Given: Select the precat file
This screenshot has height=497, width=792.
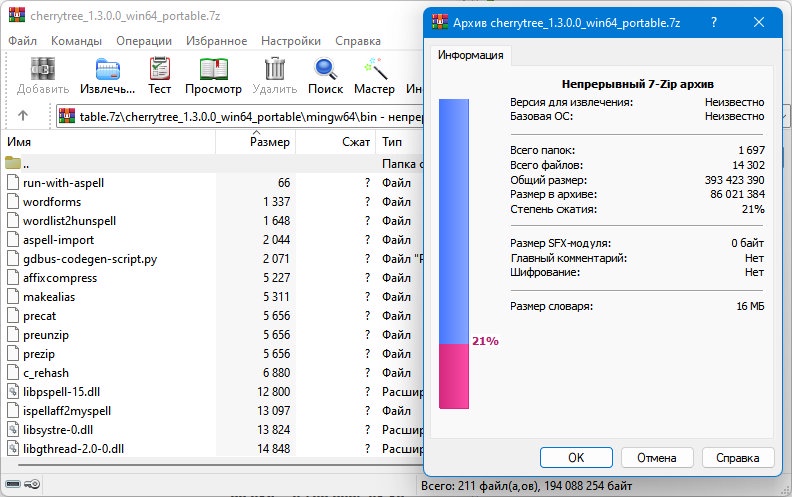Looking at the screenshot, I should tap(39, 316).
